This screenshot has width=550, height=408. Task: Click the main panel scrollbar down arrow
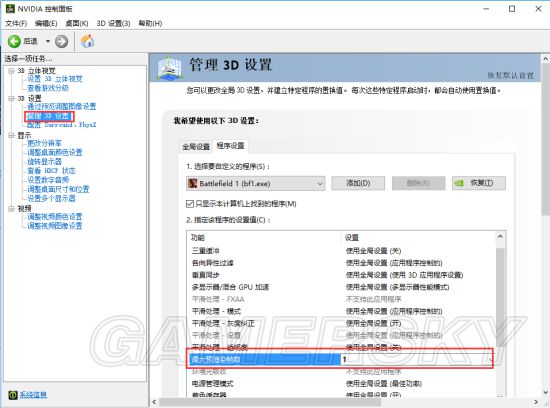pos(545,392)
